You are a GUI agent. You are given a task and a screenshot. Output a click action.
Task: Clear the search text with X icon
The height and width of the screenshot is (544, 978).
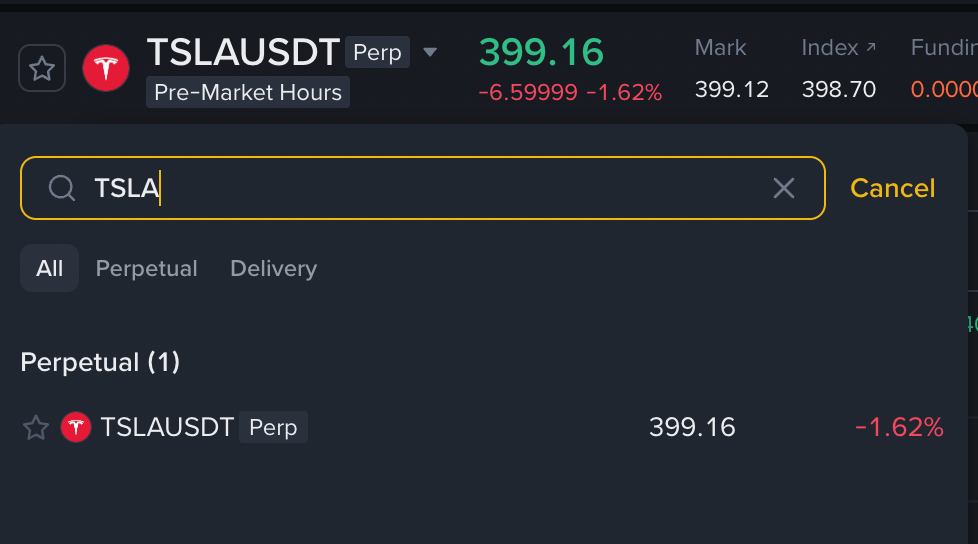click(784, 188)
